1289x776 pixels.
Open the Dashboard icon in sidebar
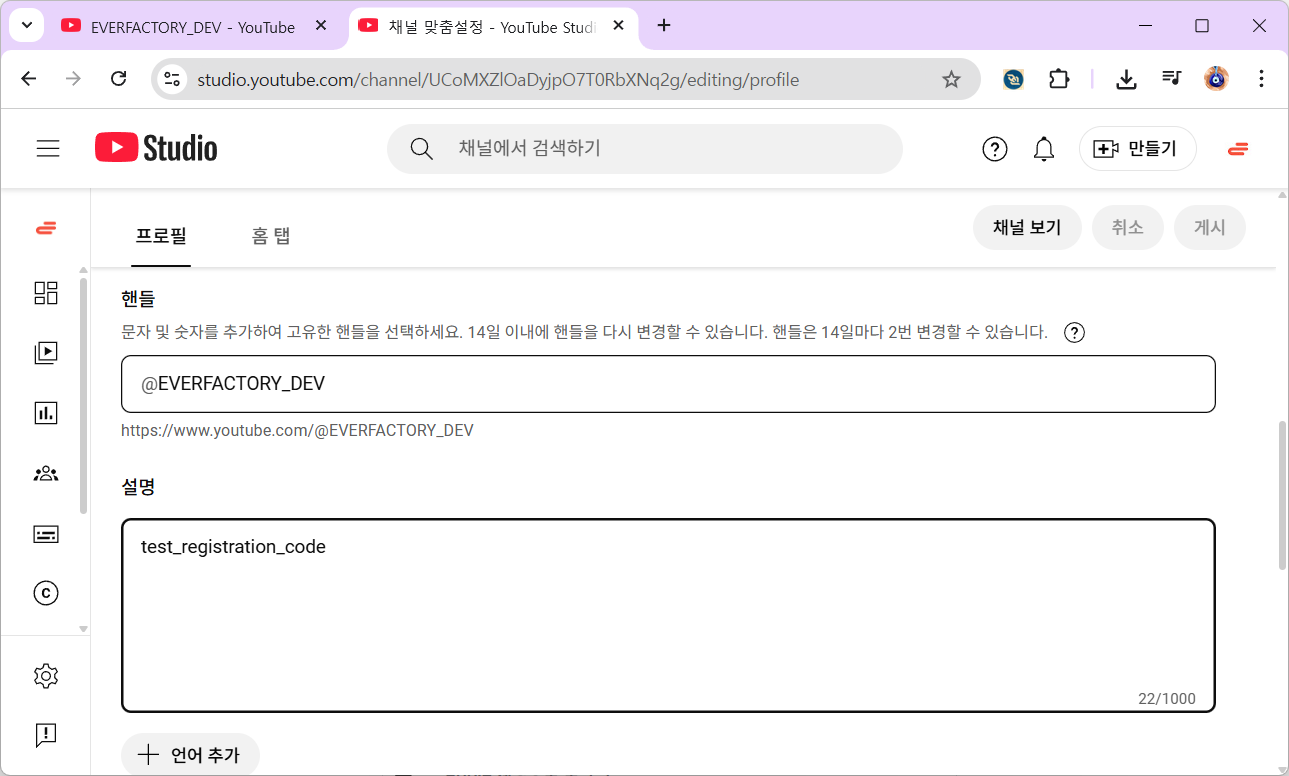pyautogui.click(x=46, y=292)
